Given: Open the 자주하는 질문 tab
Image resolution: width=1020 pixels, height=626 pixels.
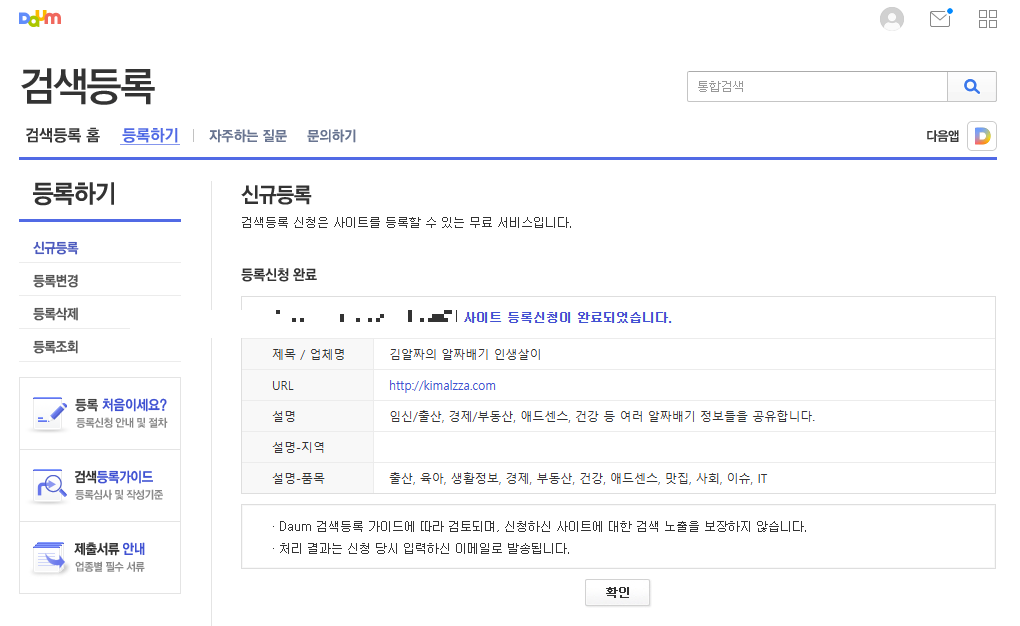Looking at the screenshot, I should point(246,135).
